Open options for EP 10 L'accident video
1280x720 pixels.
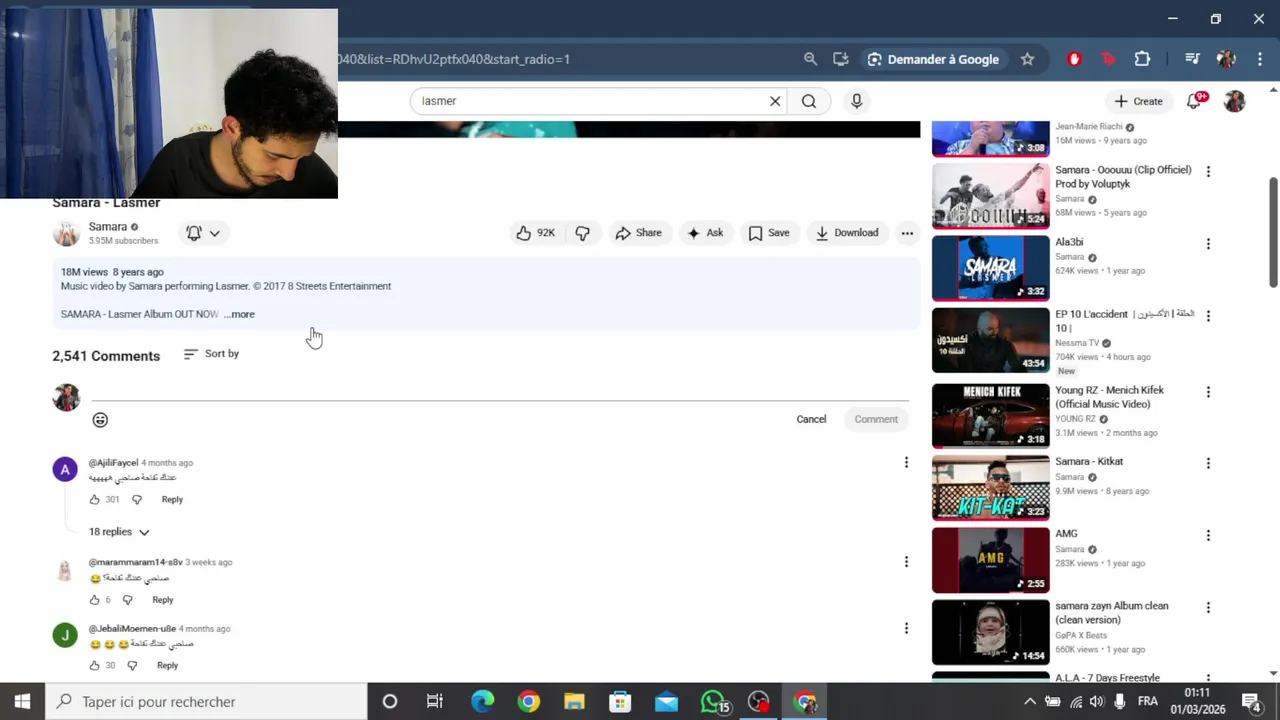pyautogui.click(x=1208, y=315)
